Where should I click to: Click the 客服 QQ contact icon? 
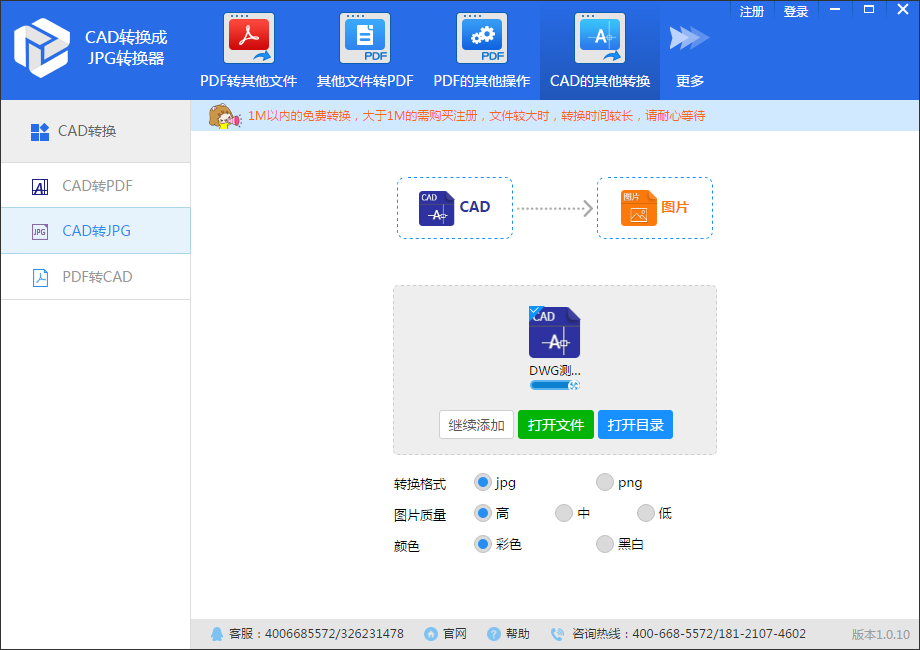click(217, 634)
